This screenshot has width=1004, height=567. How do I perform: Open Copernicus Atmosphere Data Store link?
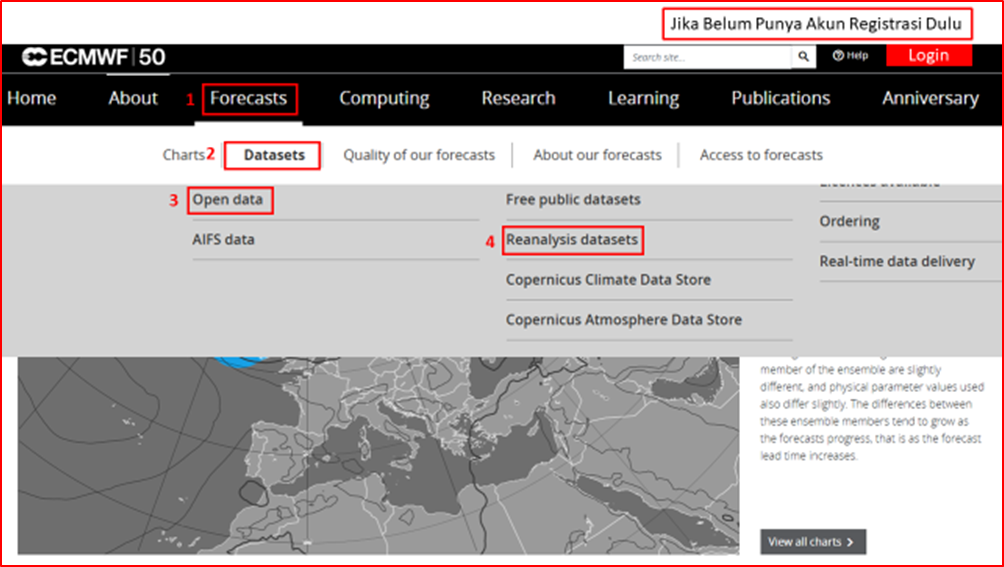624,319
